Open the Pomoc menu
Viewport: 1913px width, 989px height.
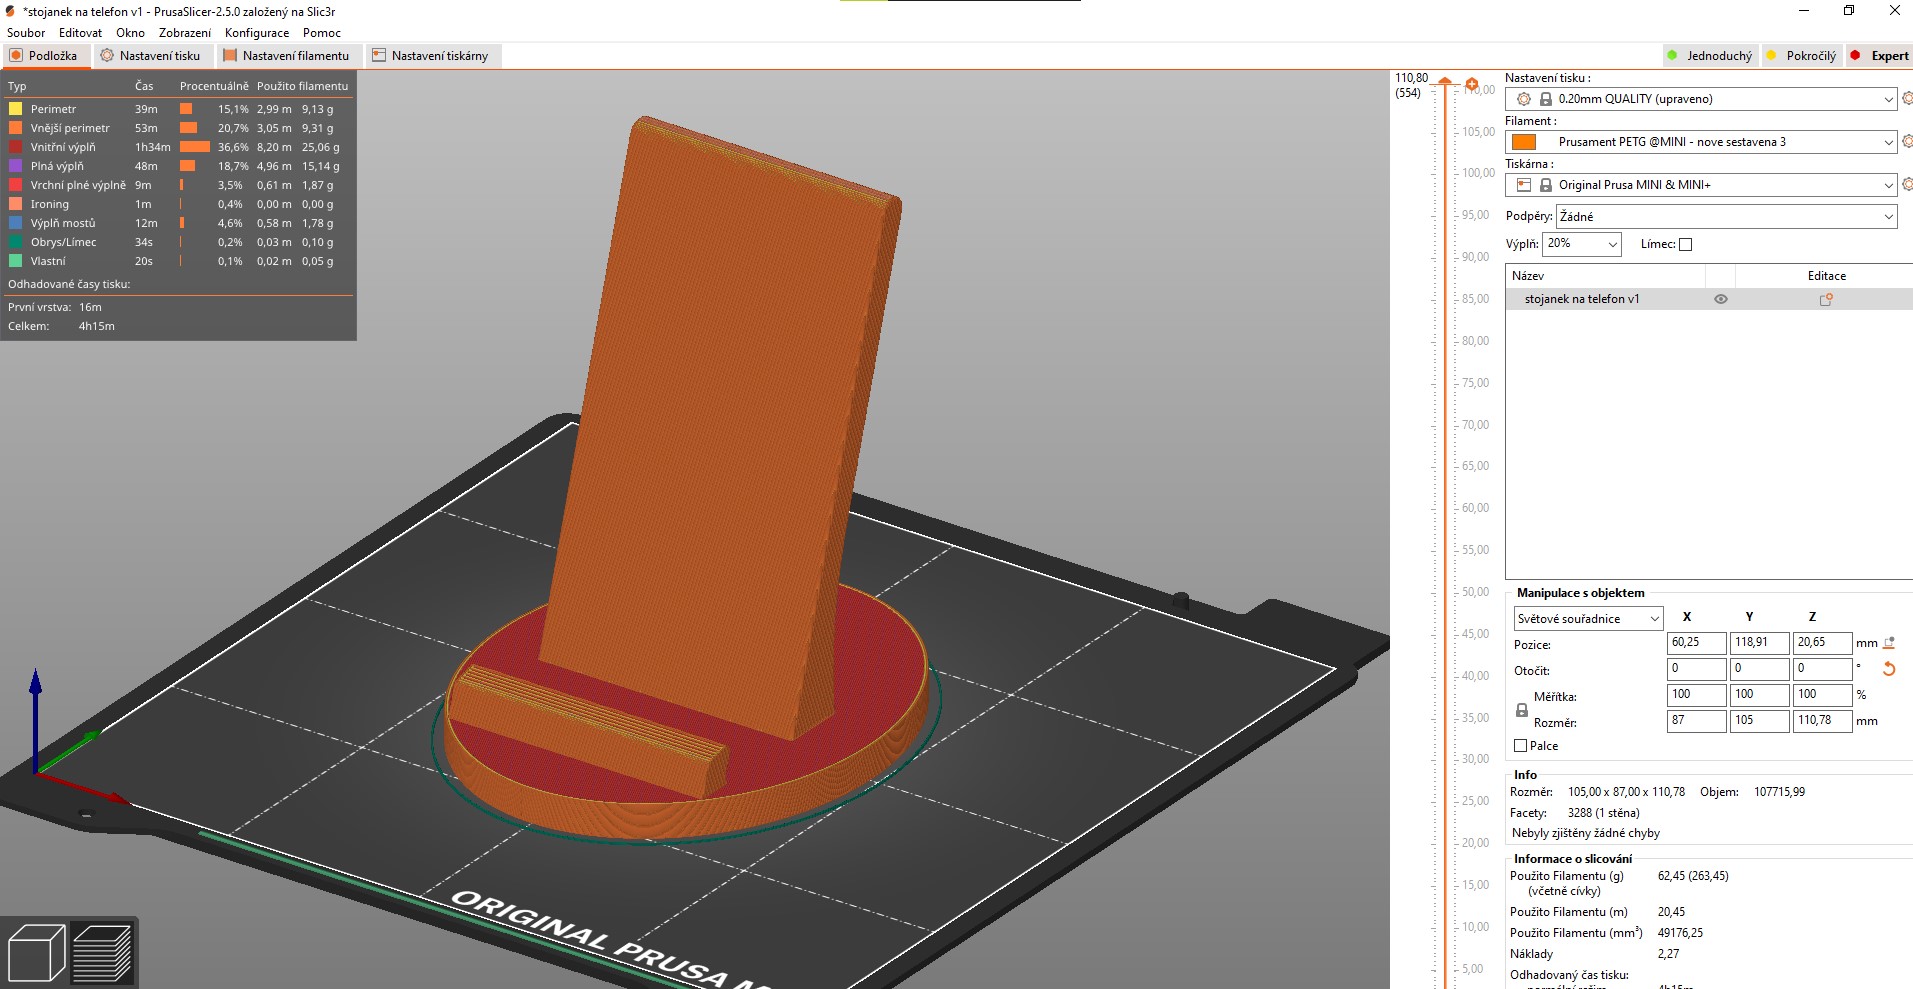pos(322,33)
